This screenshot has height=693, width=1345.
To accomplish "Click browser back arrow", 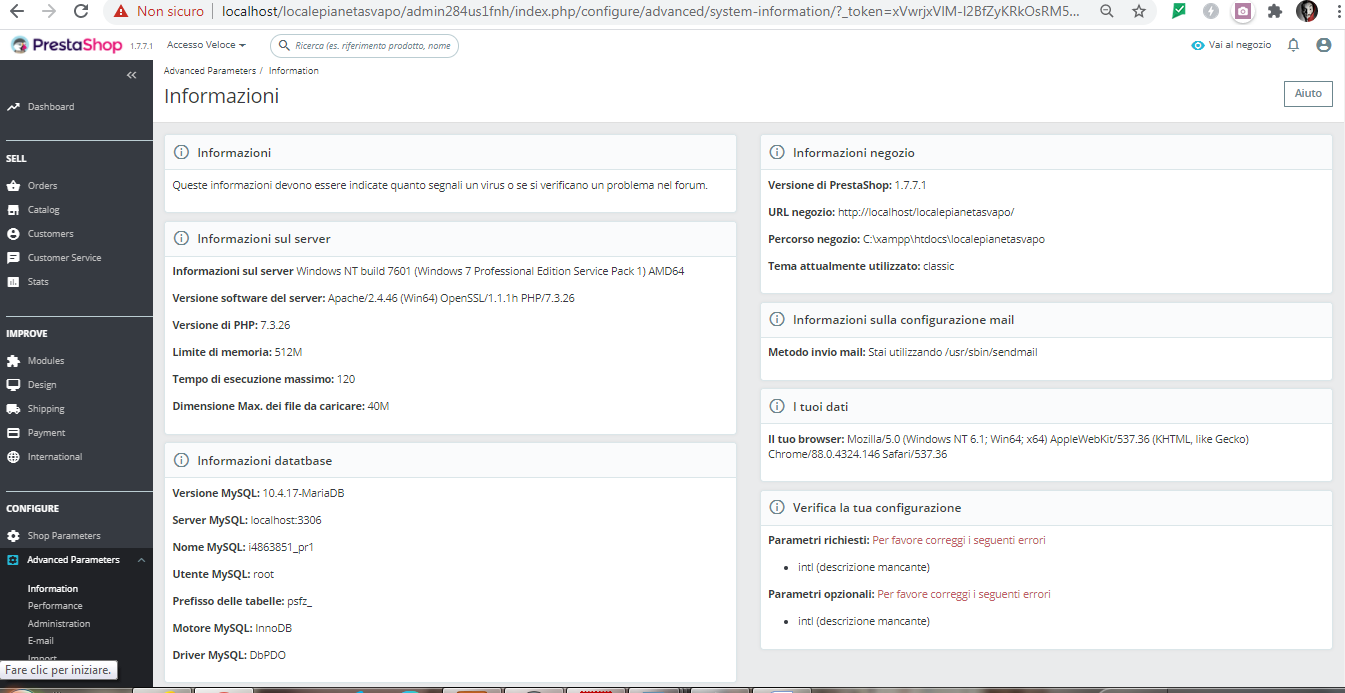I will coord(17,12).
